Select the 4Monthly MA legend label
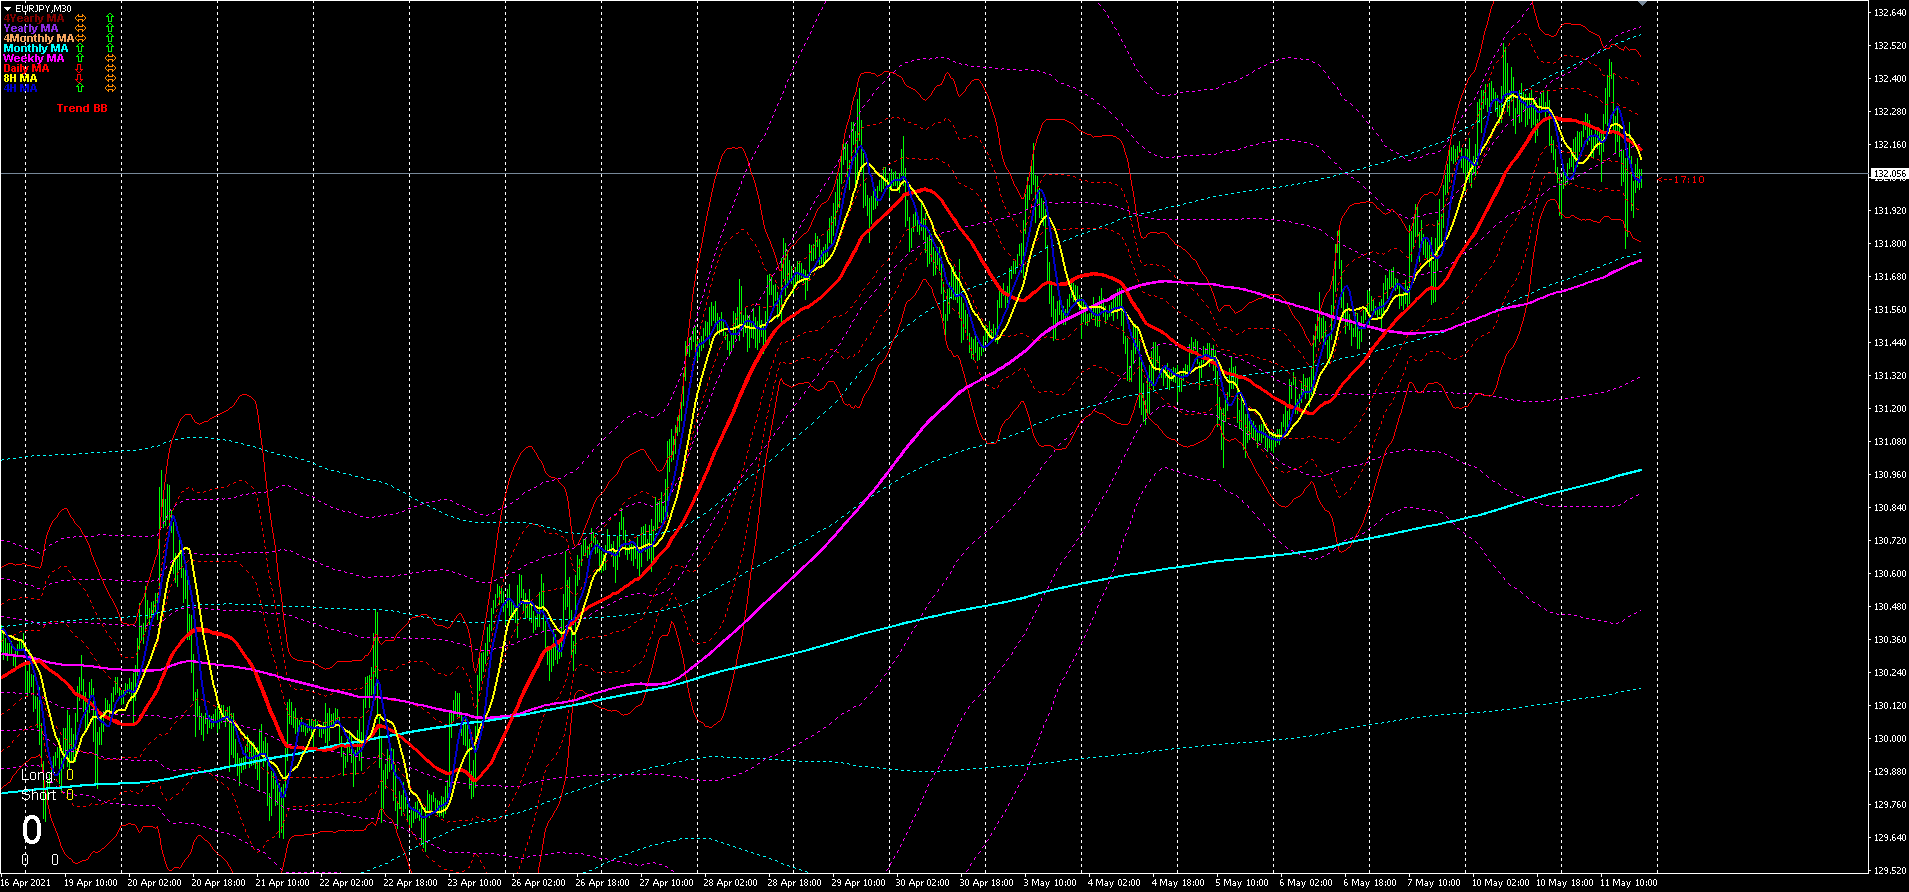The height and width of the screenshot is (892, 1909). (x=39, y=38)
